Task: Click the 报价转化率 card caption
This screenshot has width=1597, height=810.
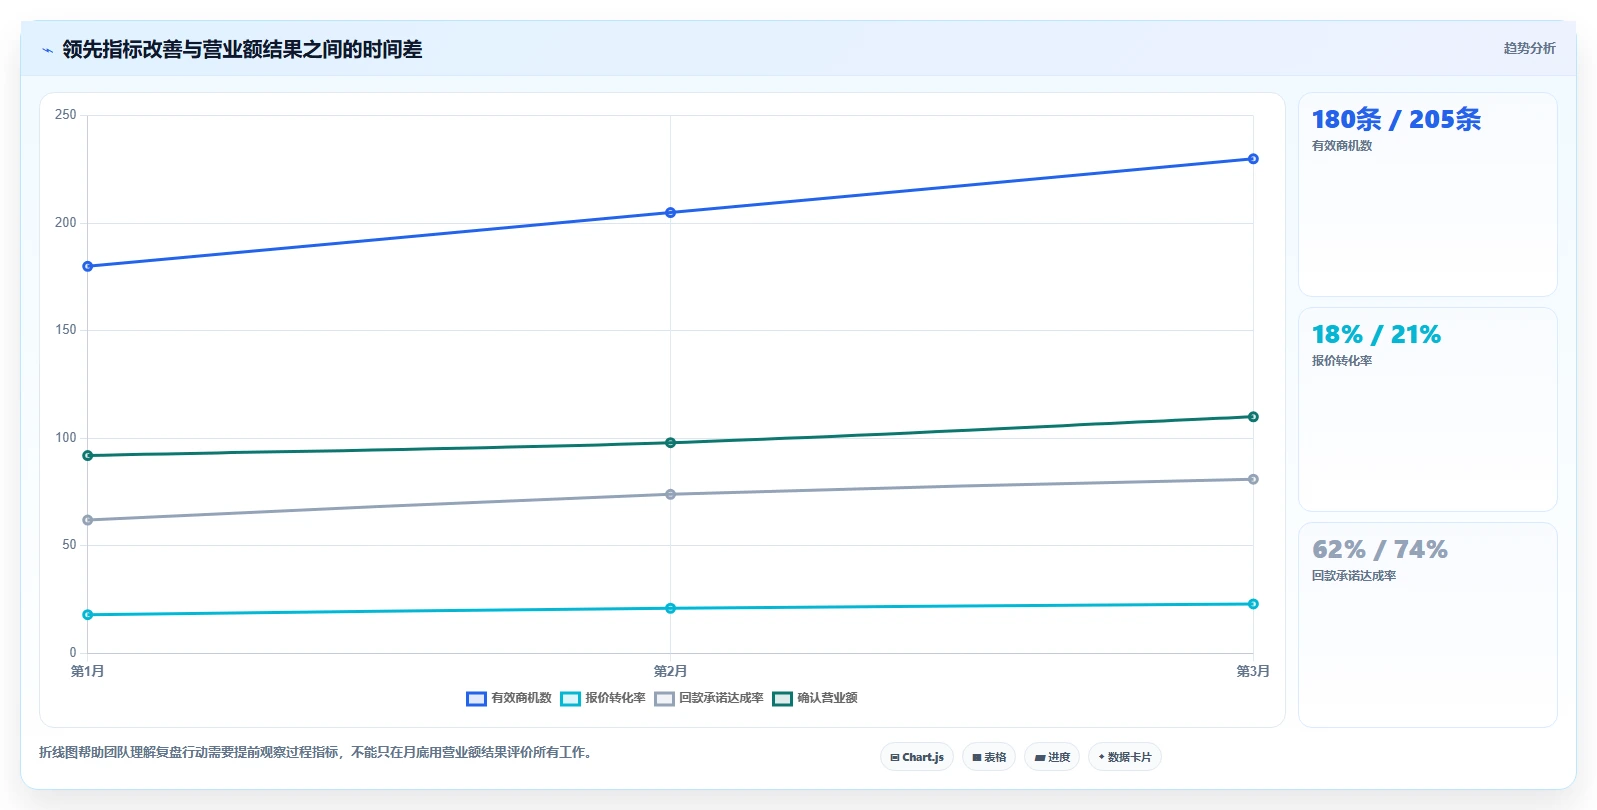Action: click(1342, 361)
